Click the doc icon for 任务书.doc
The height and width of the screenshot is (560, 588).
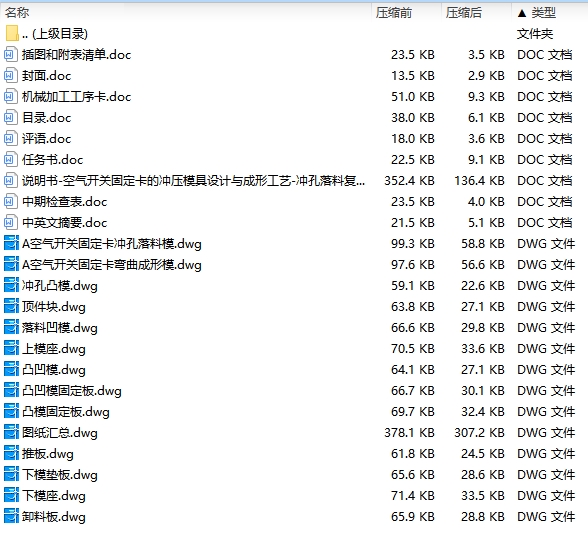tap(10, 160)
